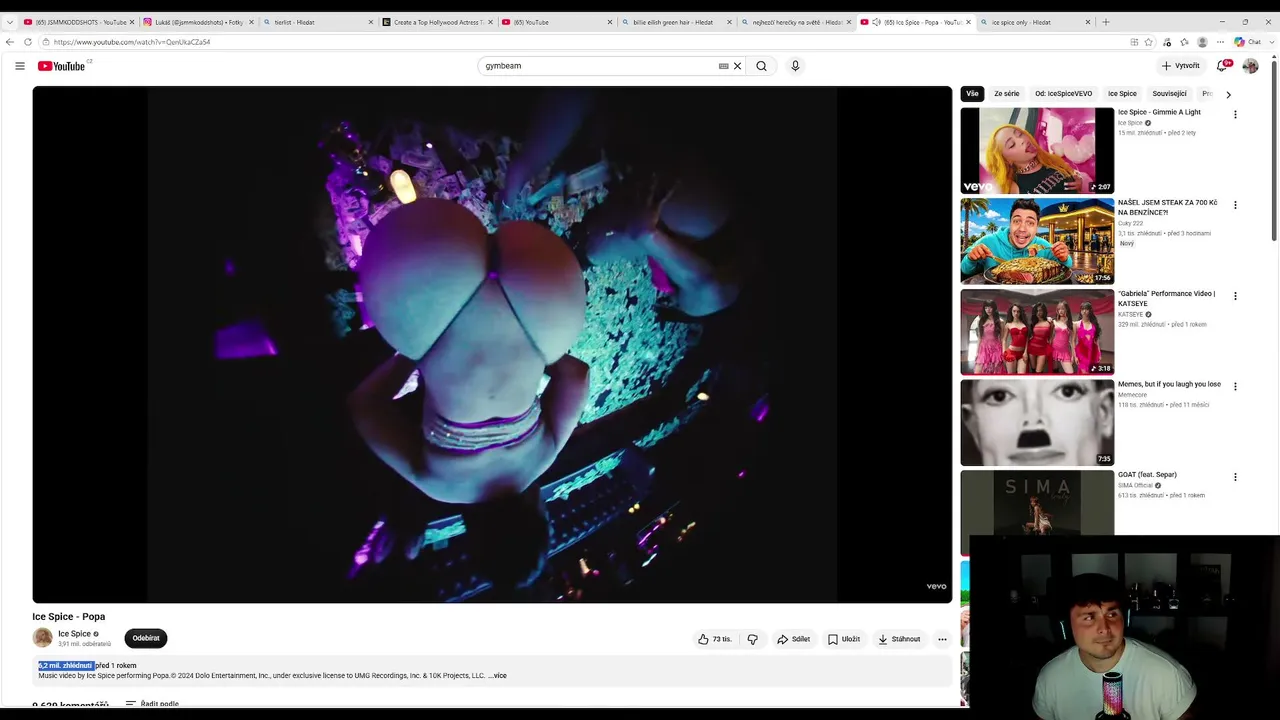Click the 73 tis. like count

pos(722,639)
